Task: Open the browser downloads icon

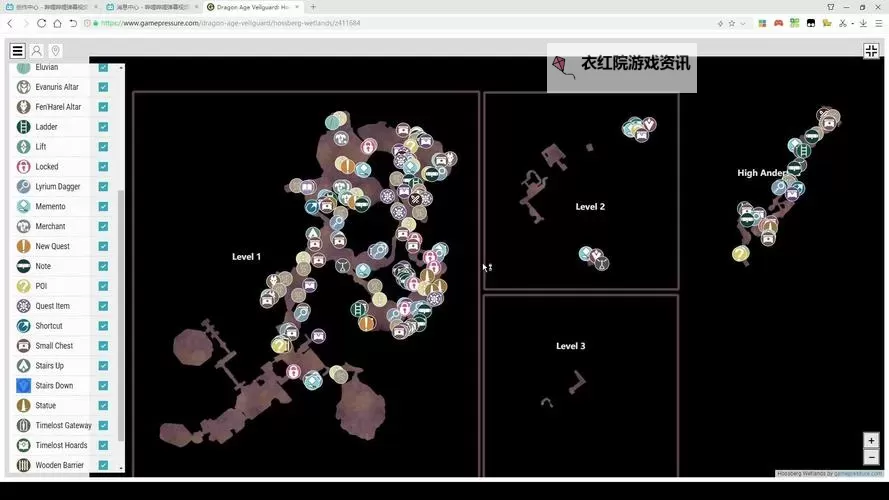Action: click(863, 23)
